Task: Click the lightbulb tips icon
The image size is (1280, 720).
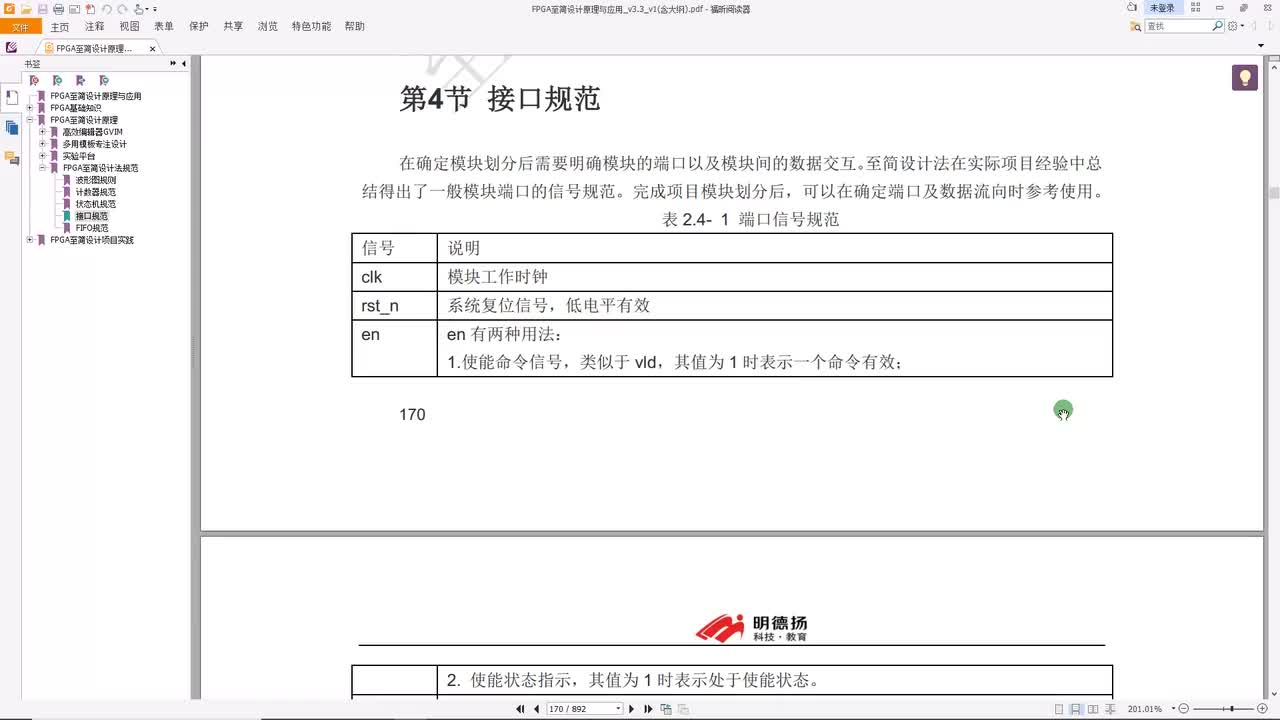Action: pyautogui.click(x=1245, y=77)
